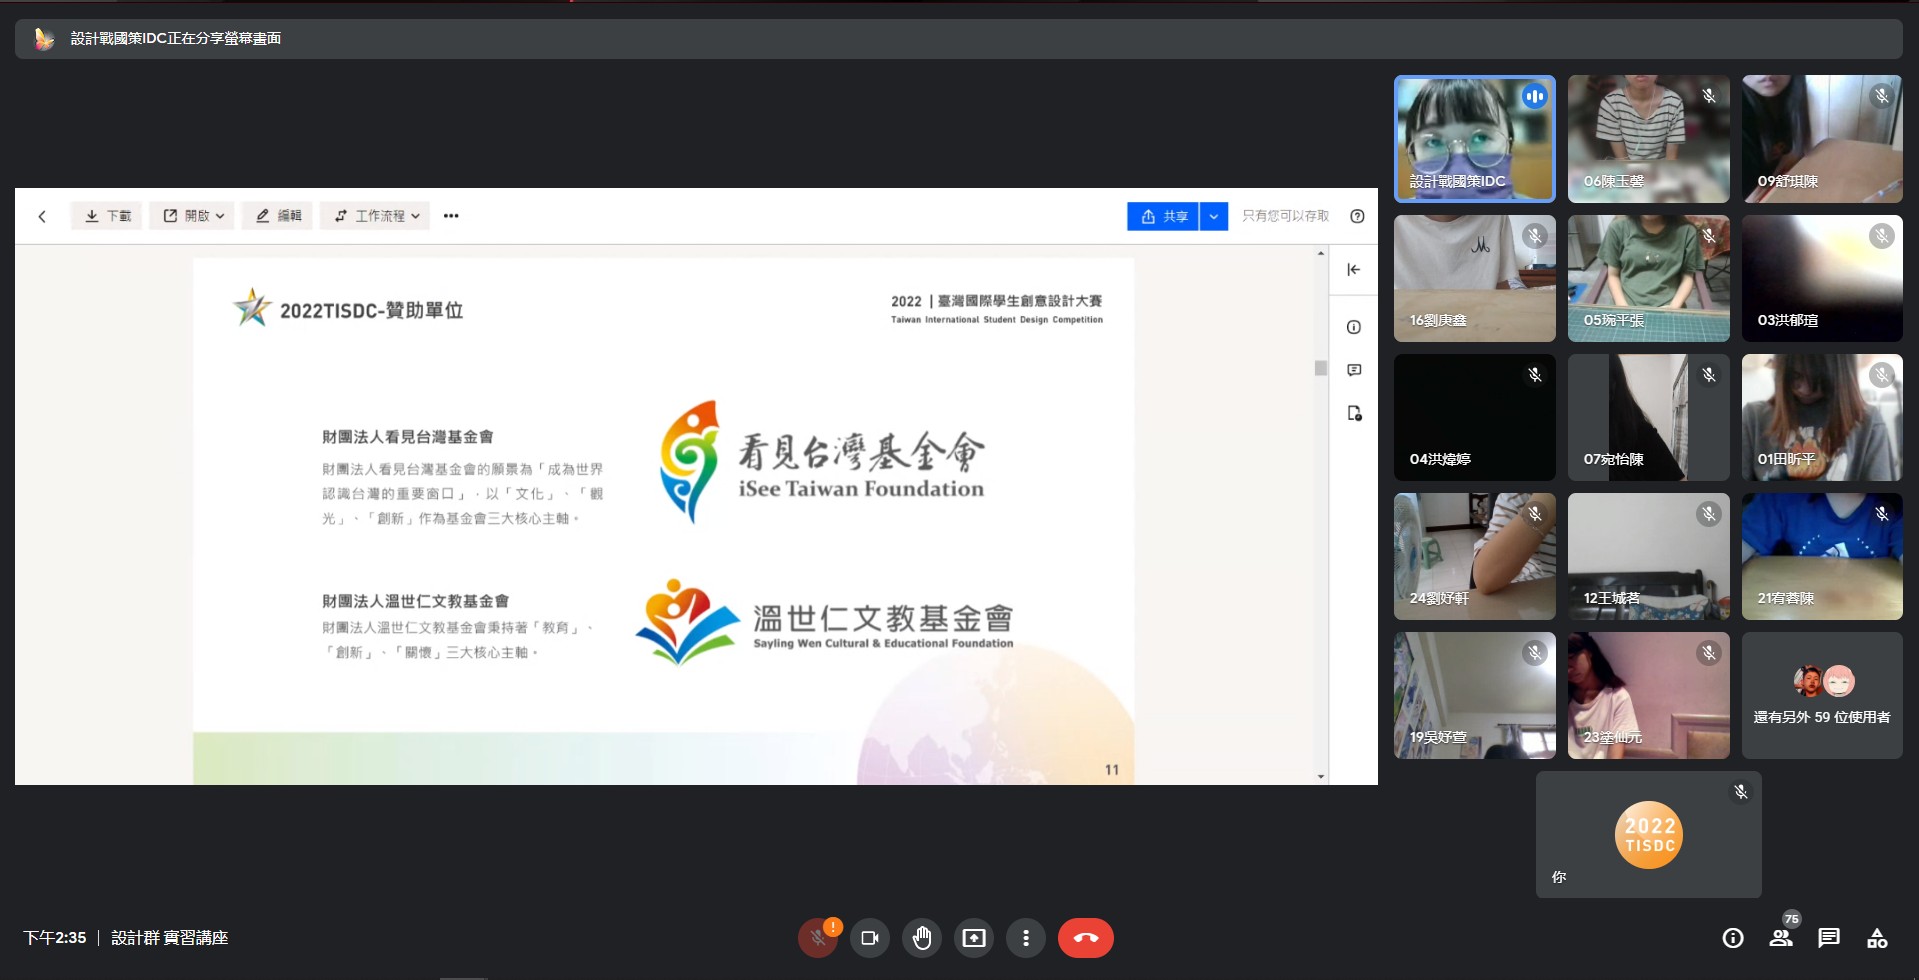Click the present screen icon in the control bar

973,937
